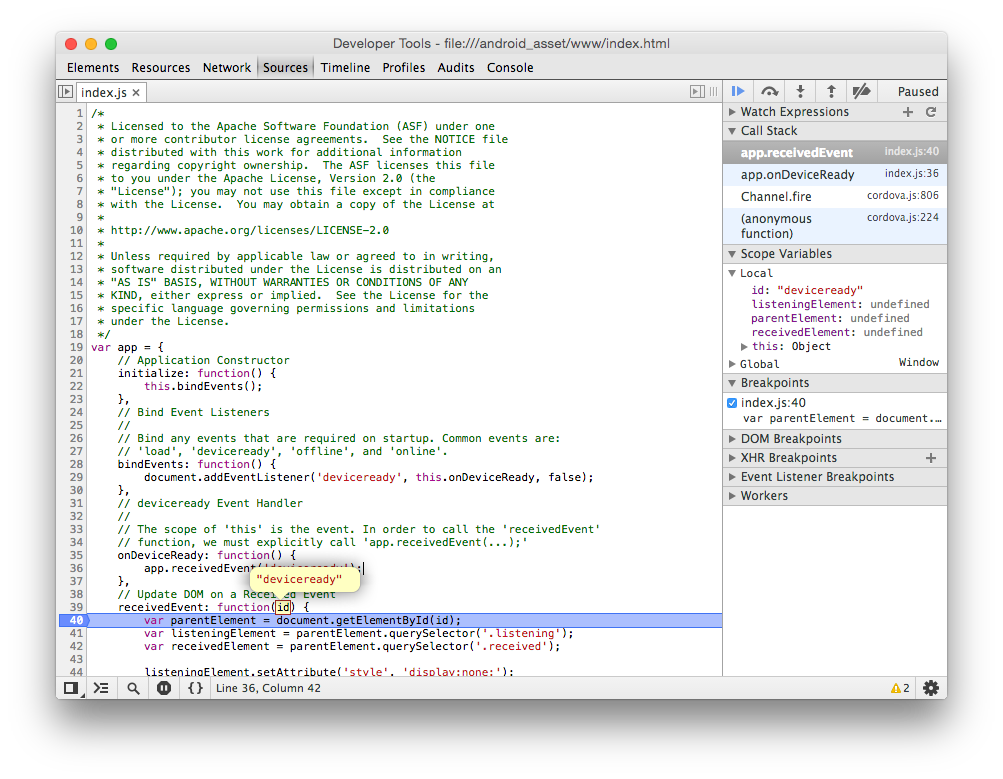Viewport: 1003px width, 779px height.
Task: Select parentElement: undefined variable
Action: tap(830, 319)
